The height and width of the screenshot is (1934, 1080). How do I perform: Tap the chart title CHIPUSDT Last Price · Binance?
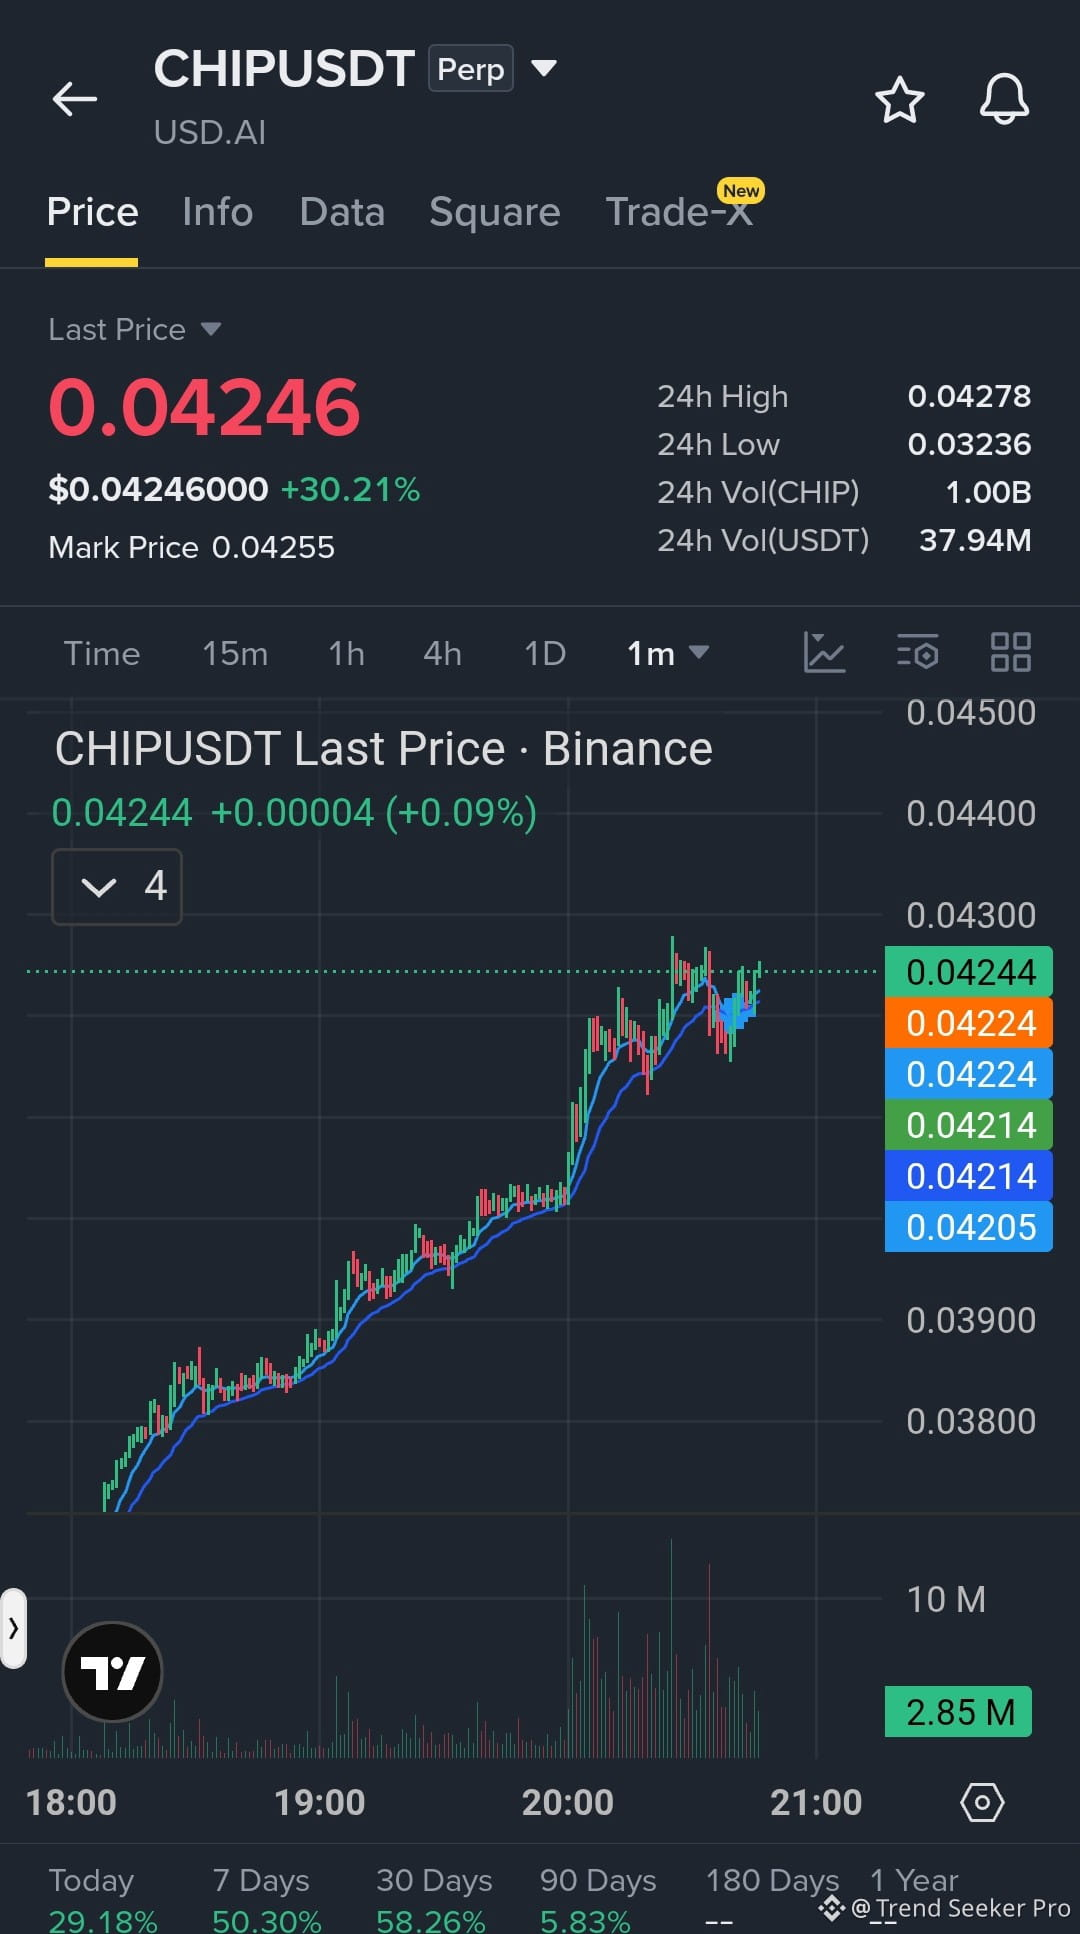point(383,749)
